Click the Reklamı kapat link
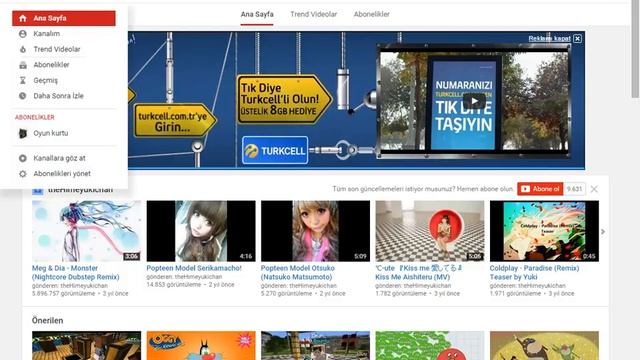The width and height of the screenshot is (640, 360). (549, 38)
